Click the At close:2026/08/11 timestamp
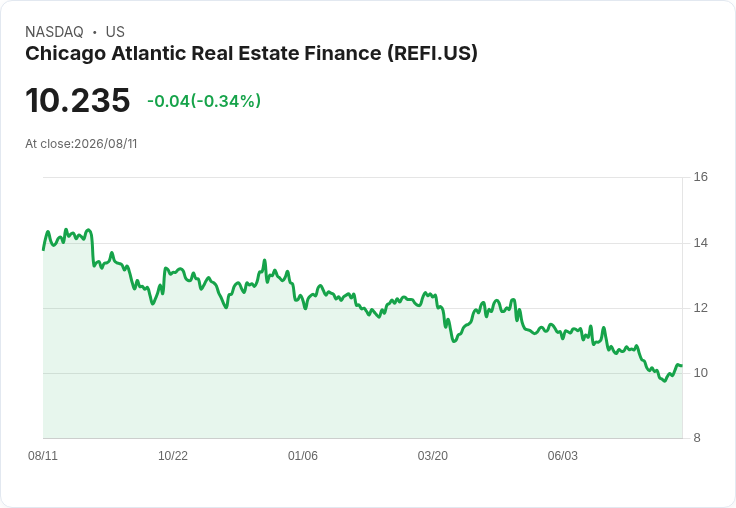Screen dimensions: 736x508 click(x=81, y=144)
